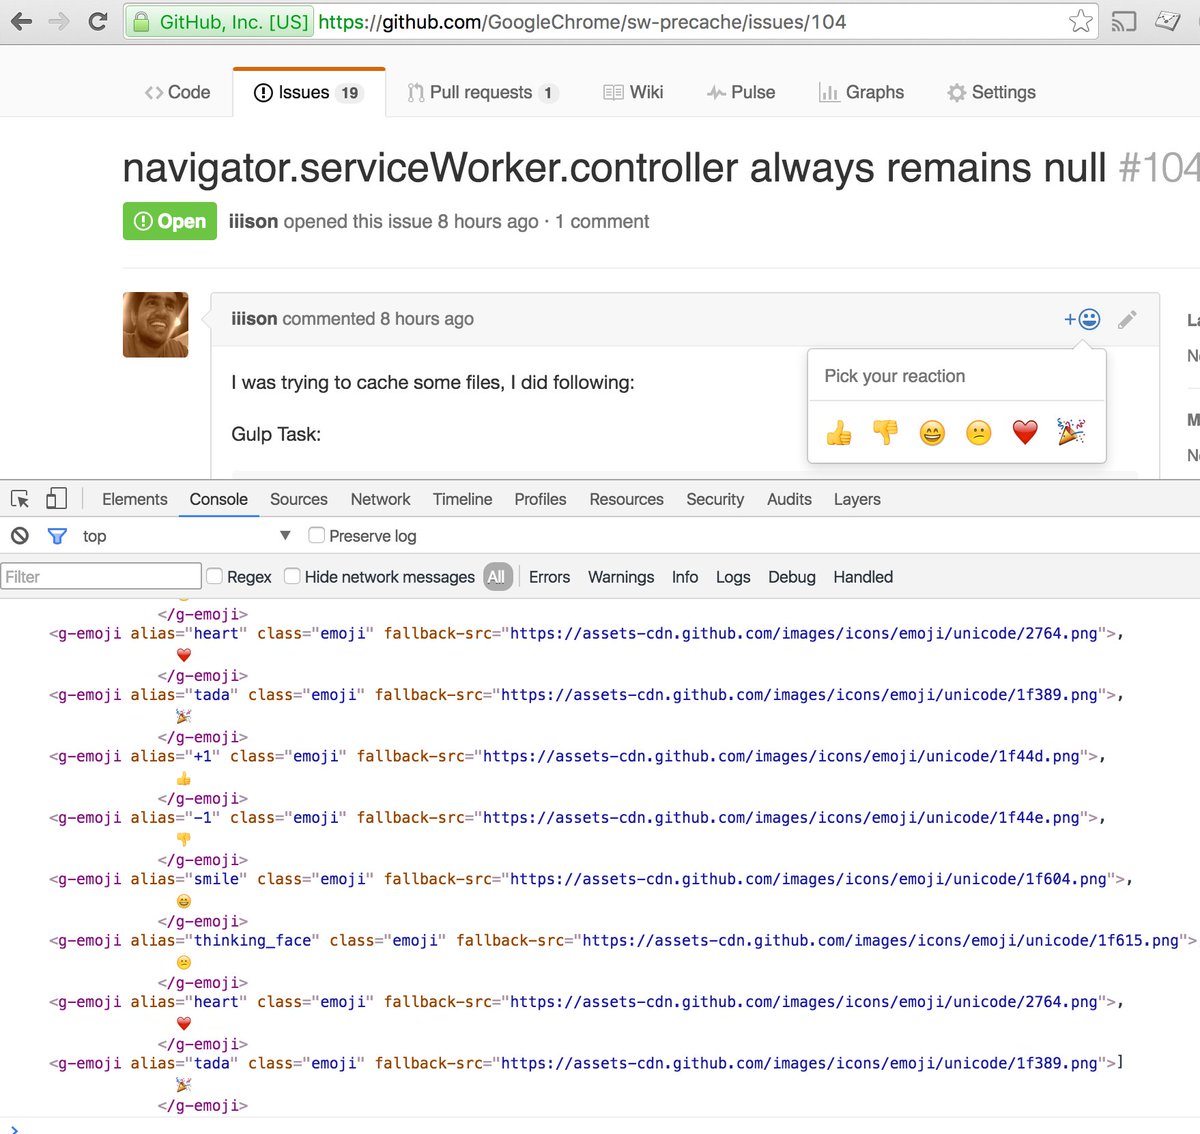This screenshot has height=1134, width=1200.
Task: Open the add reaction smiley icon
Action: (1082, 319)
